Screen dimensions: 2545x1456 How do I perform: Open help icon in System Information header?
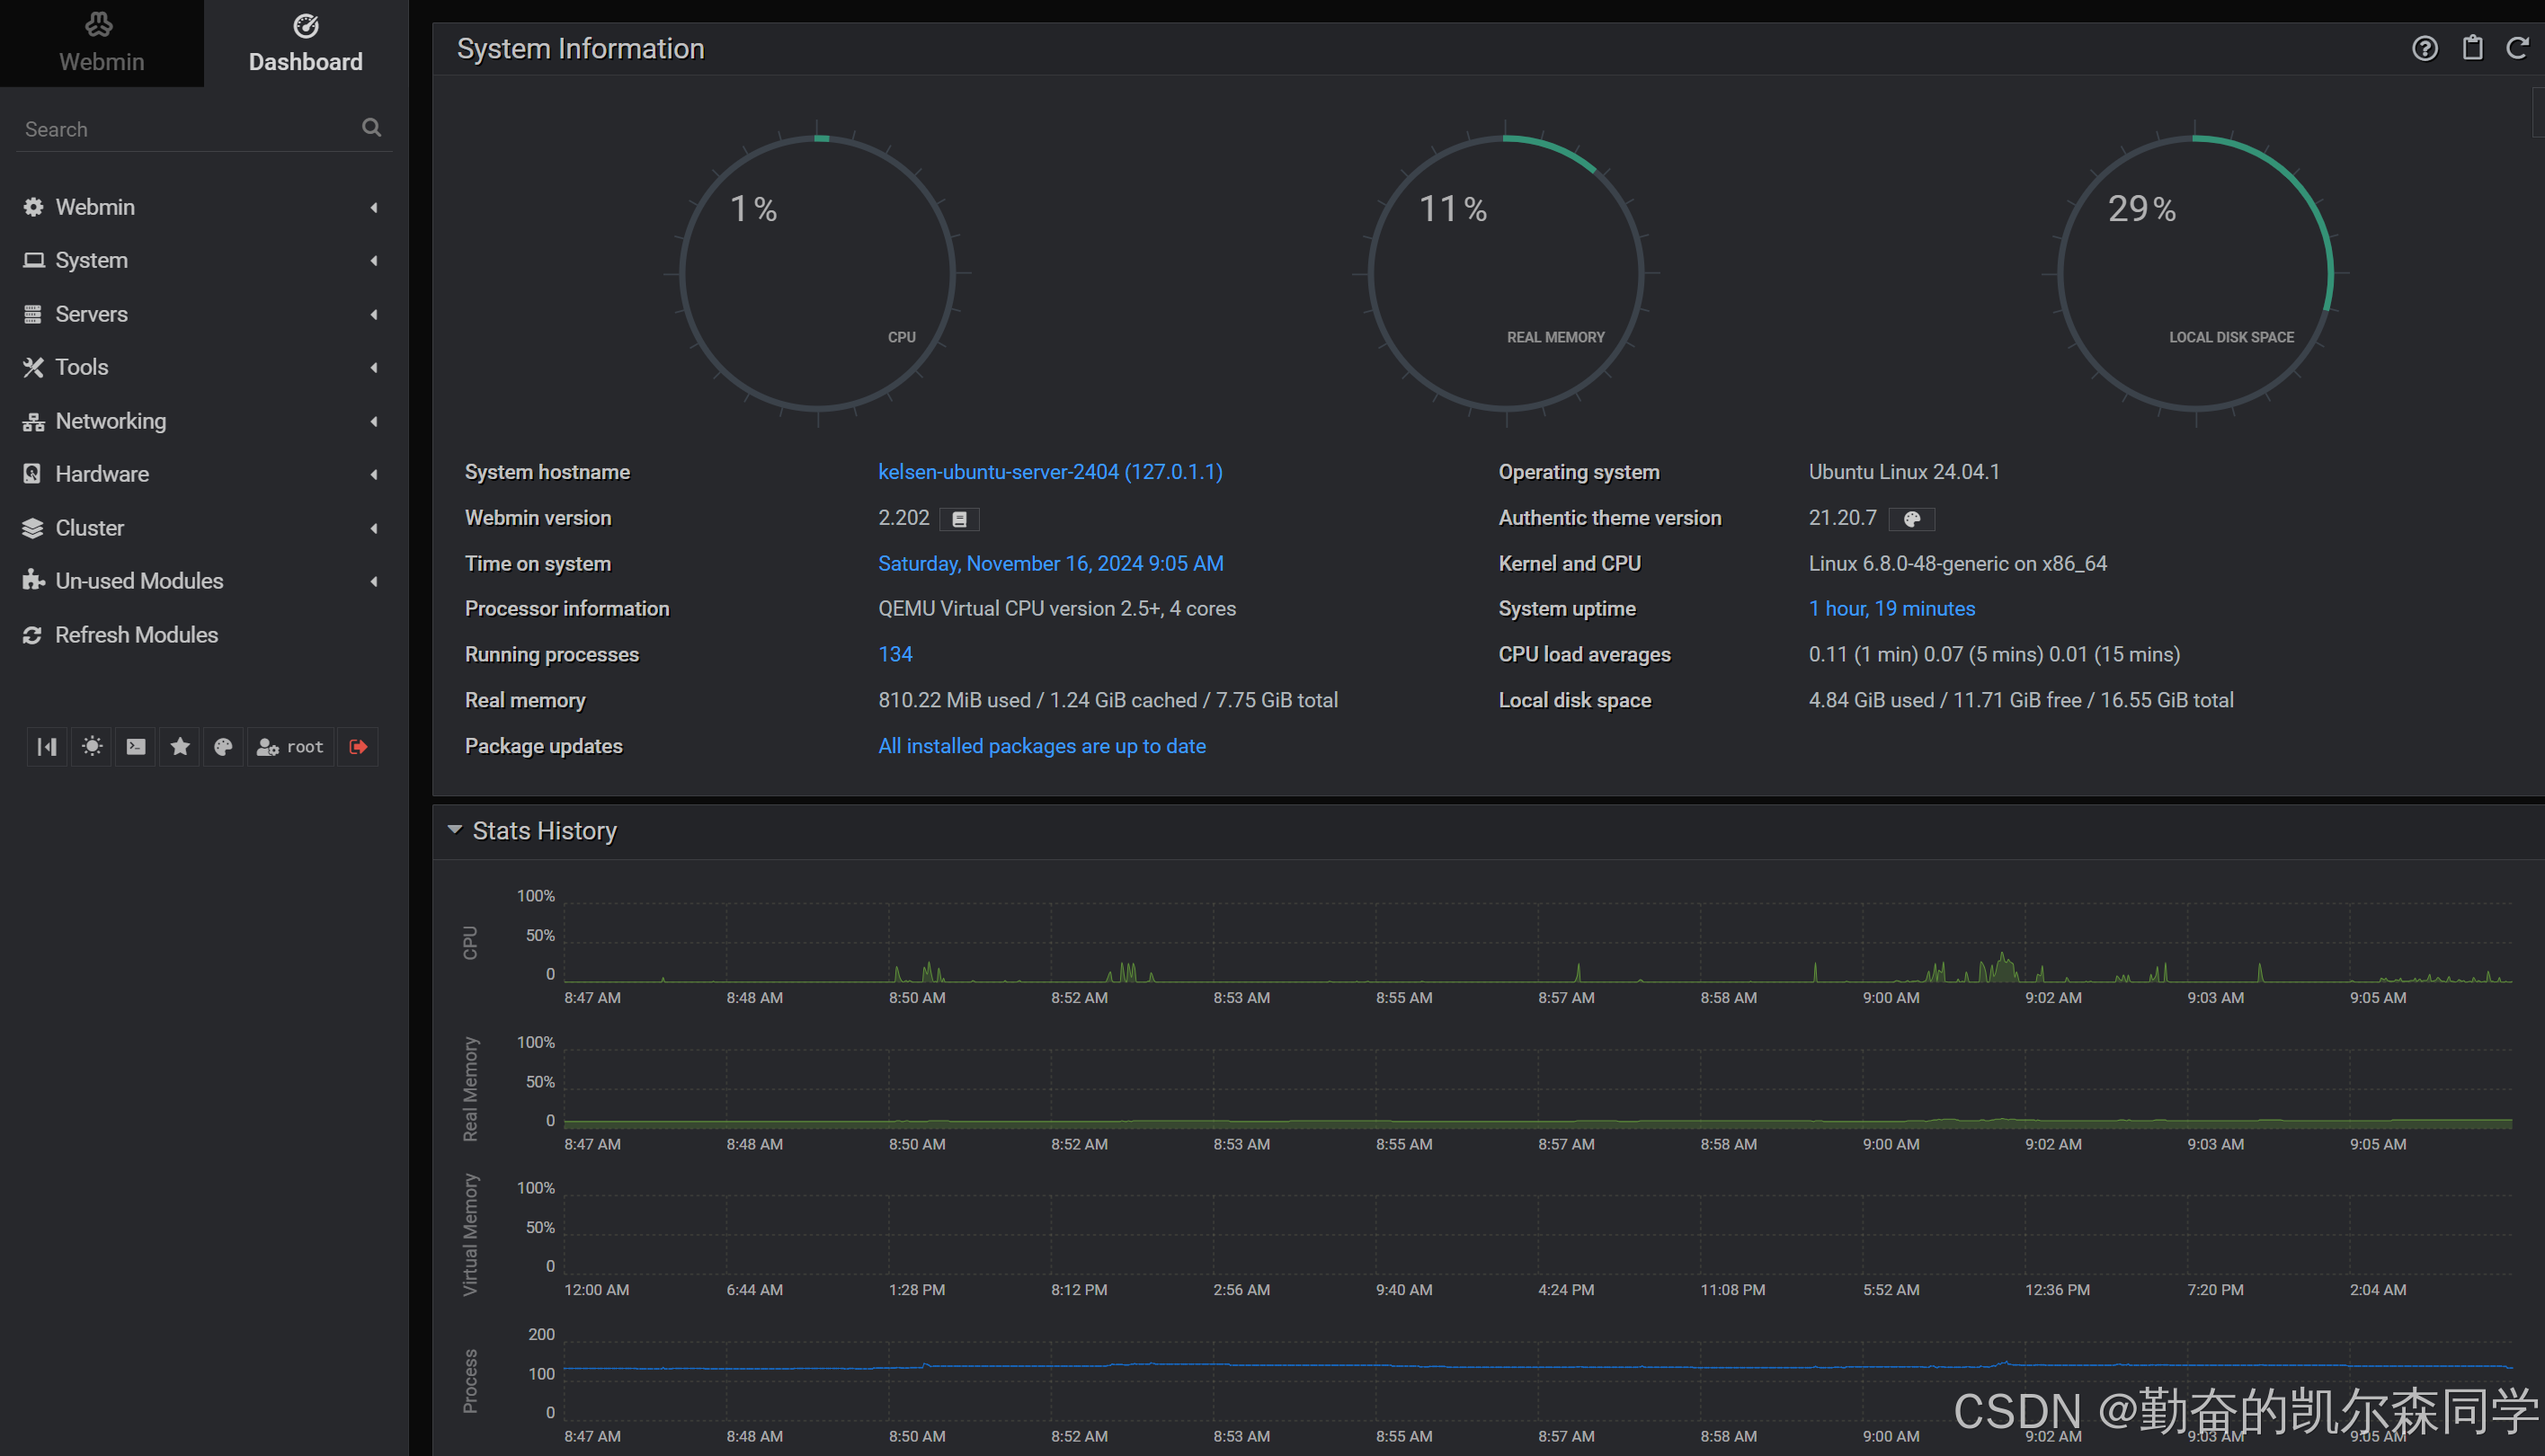[2424, 49]
